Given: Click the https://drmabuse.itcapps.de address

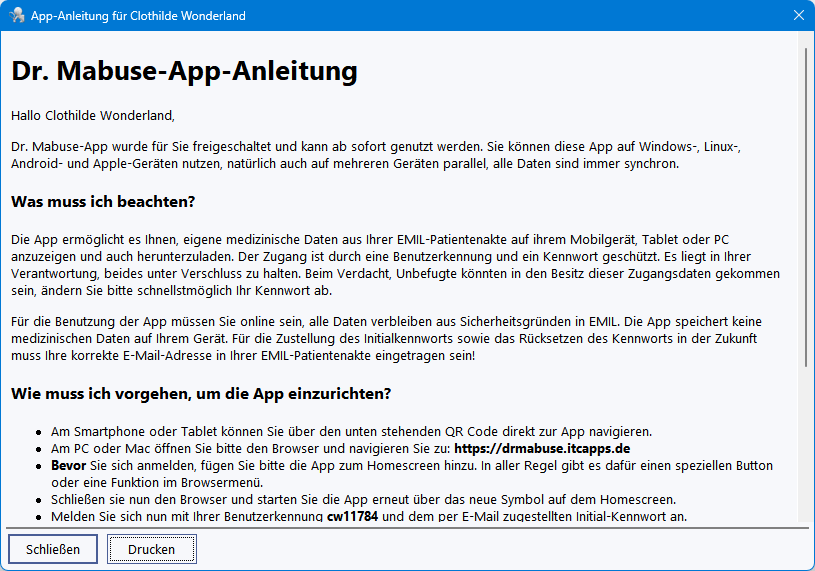Looking at the screenshot, I should [x=541, y=449].
